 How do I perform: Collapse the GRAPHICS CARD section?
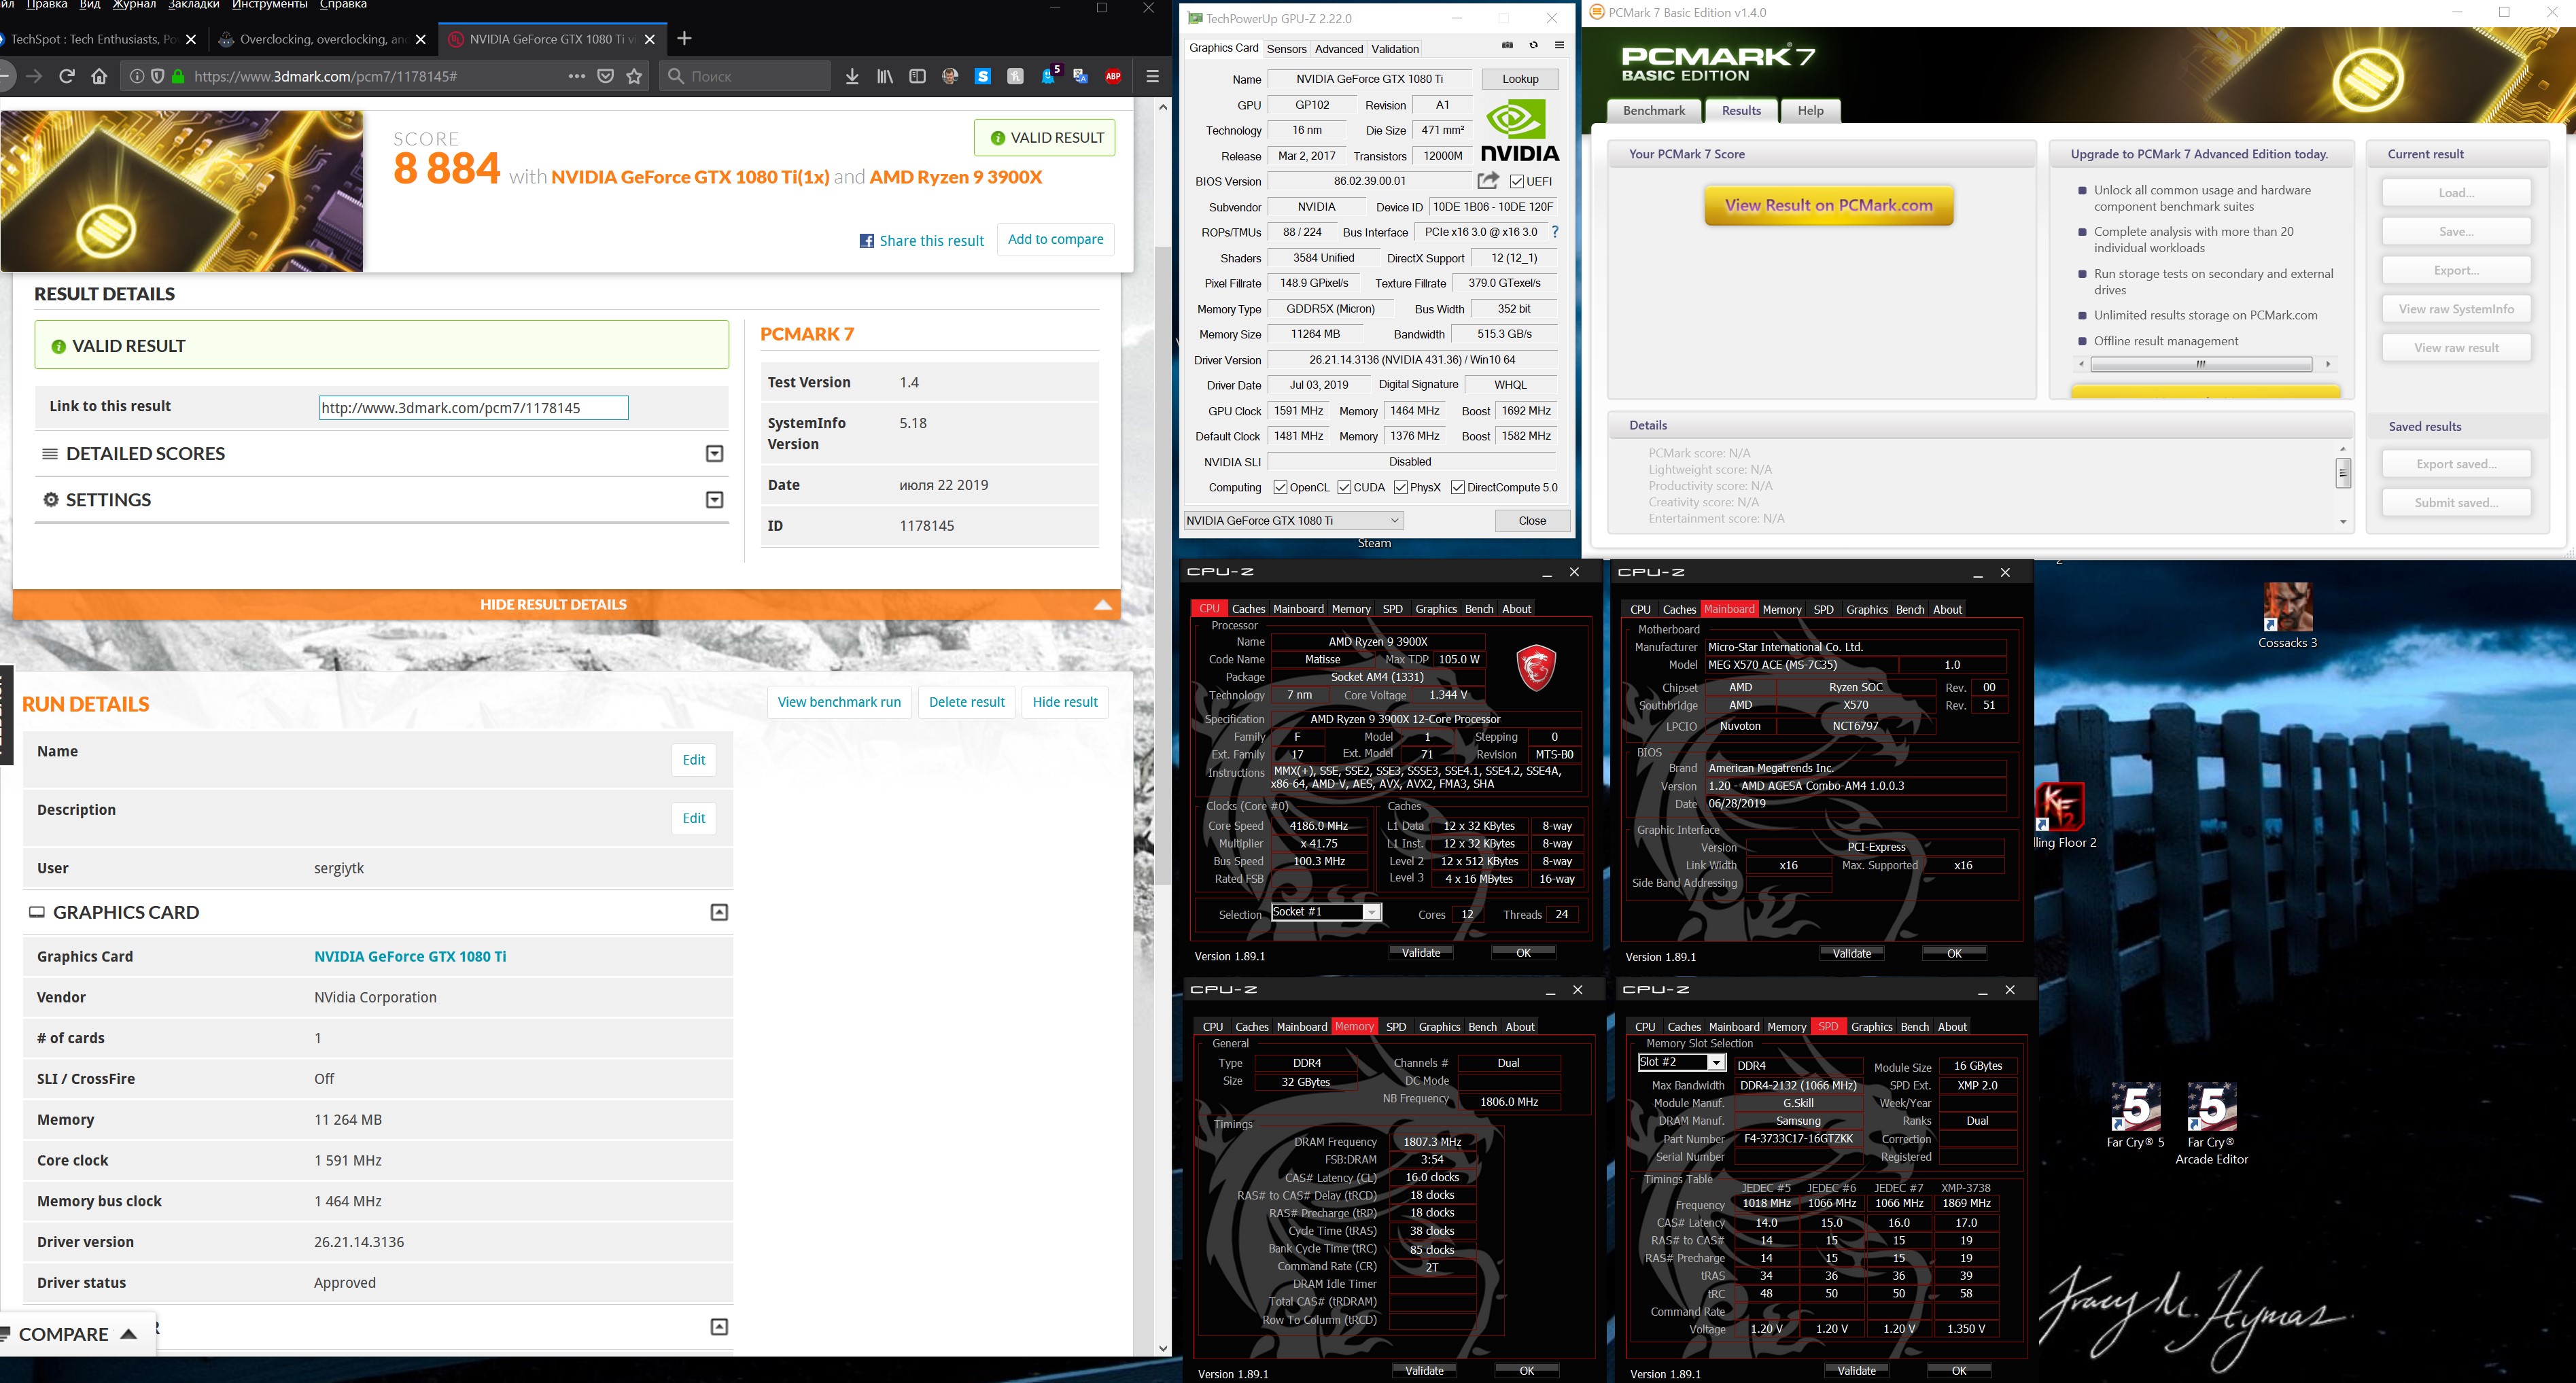coord(719,912)
